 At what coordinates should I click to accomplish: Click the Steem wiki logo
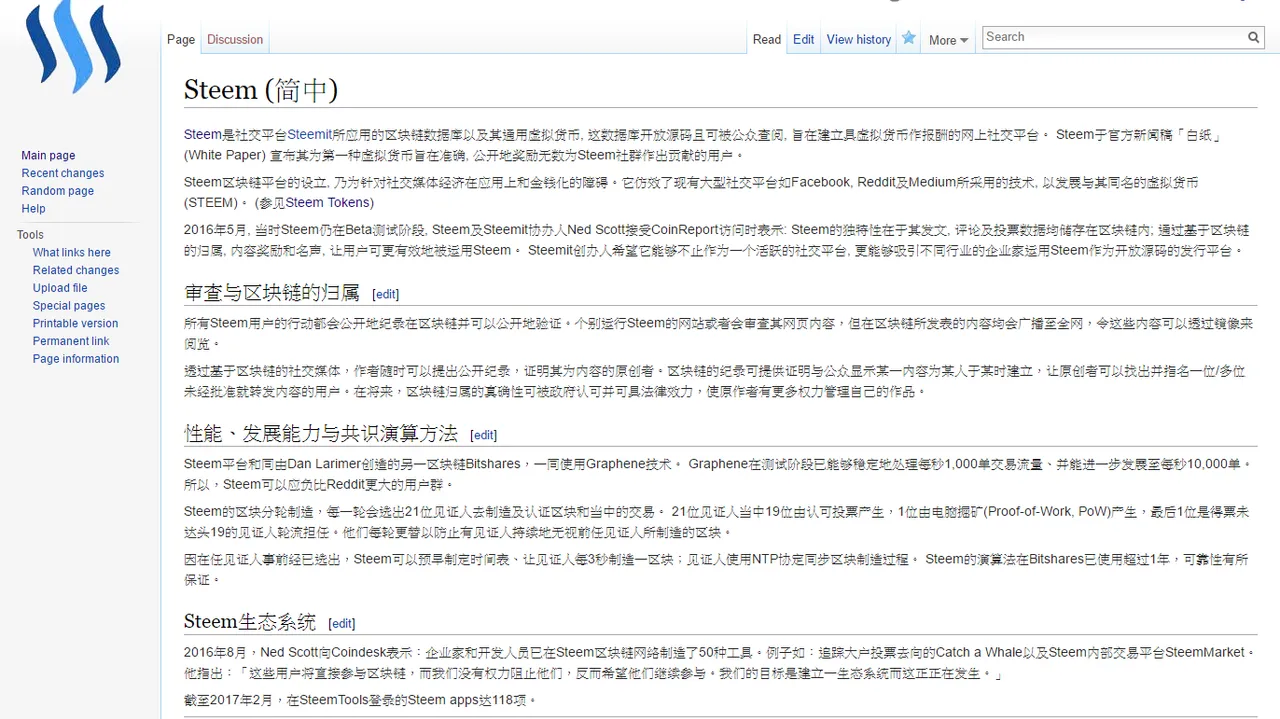click(72, 48)
